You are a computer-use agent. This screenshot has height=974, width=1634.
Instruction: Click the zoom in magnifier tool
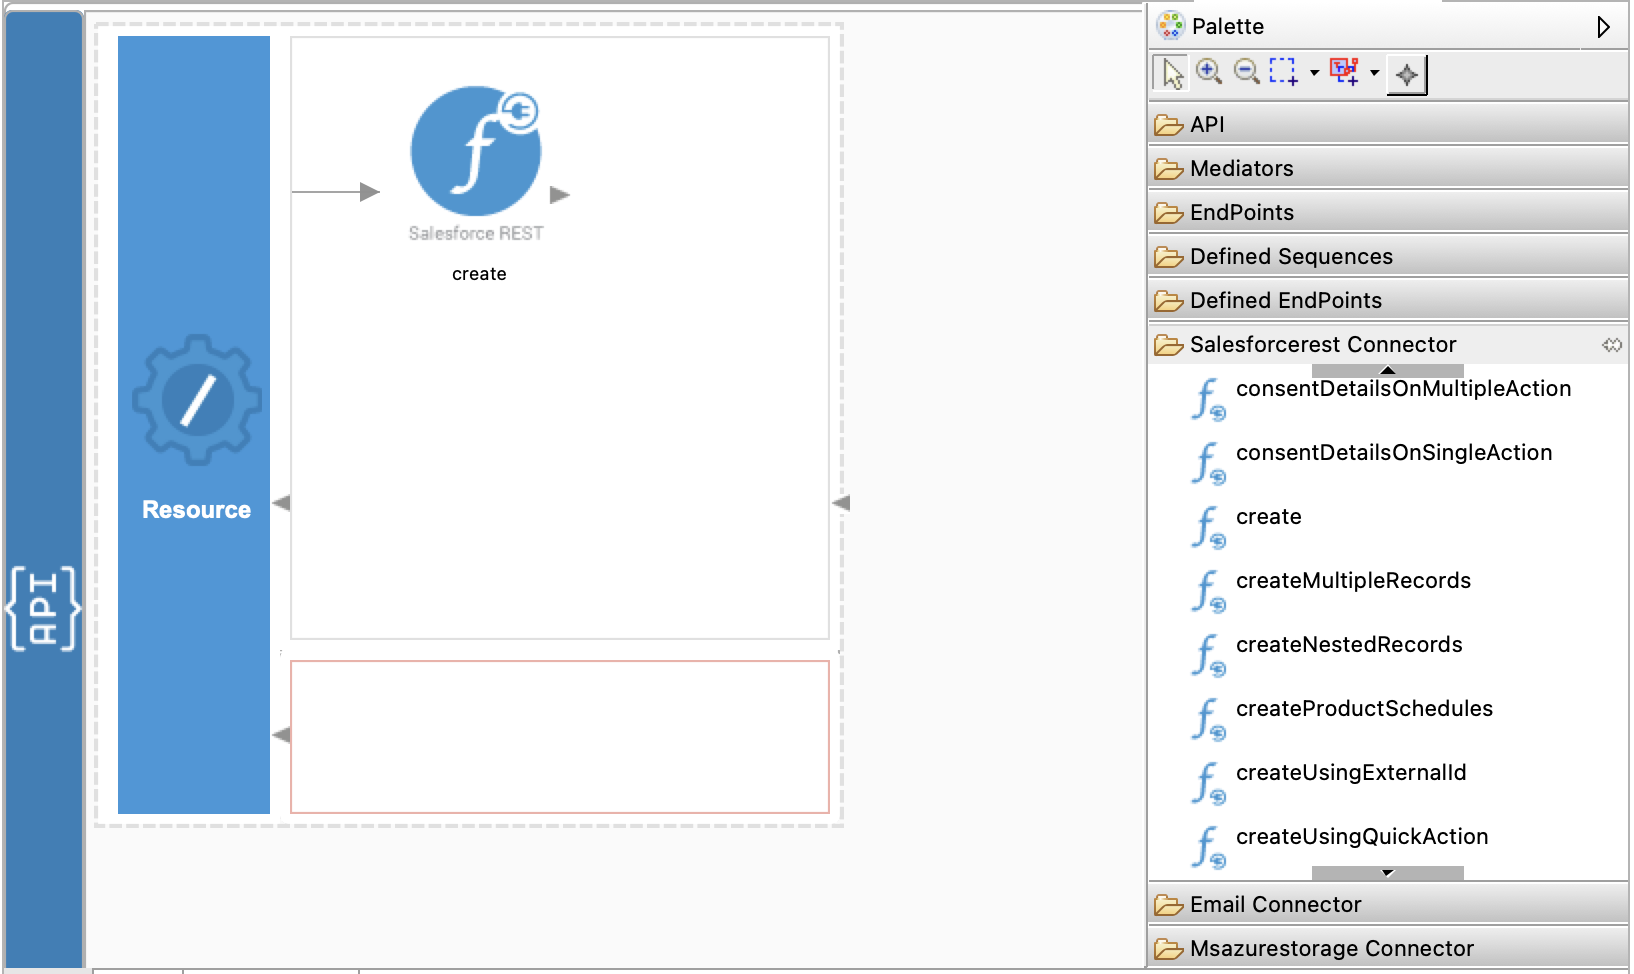(x=1209, y=72)
